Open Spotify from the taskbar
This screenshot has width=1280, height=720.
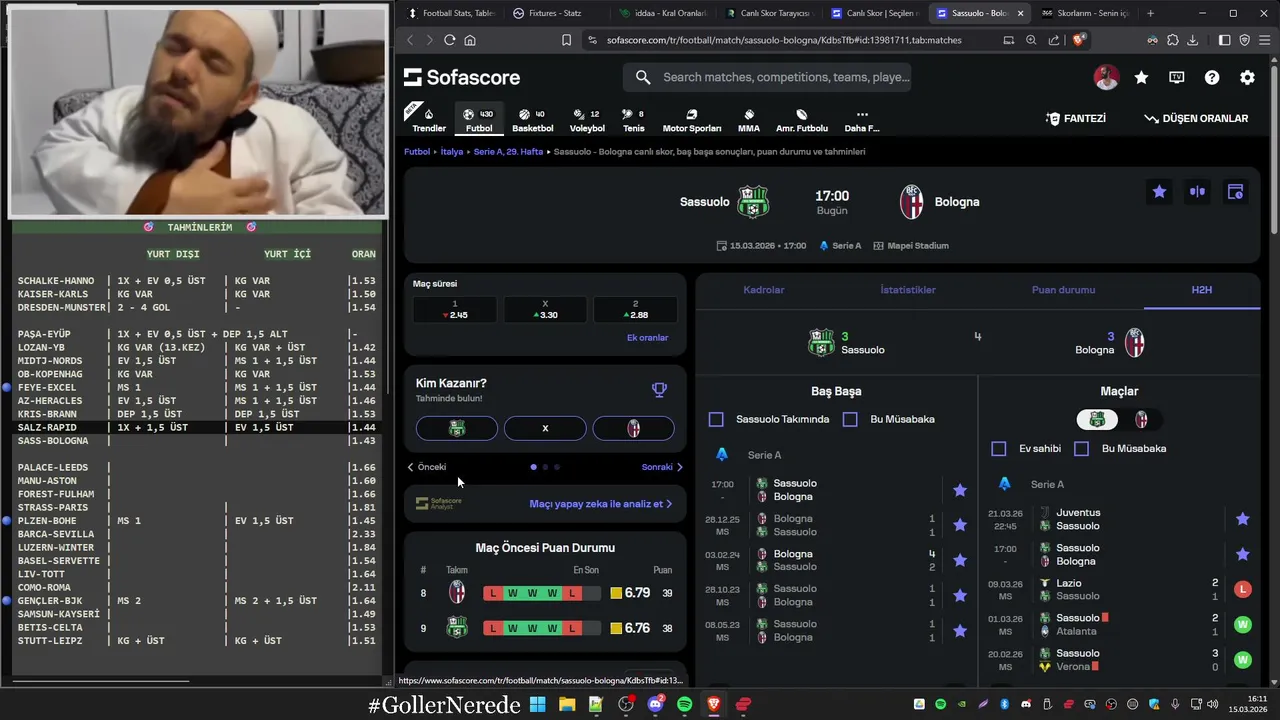[684, 705]
